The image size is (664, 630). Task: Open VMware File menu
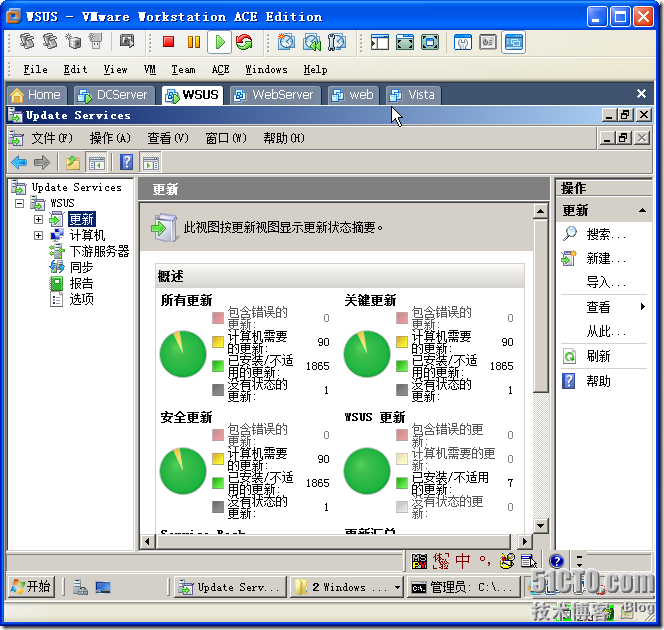[36, 69]
